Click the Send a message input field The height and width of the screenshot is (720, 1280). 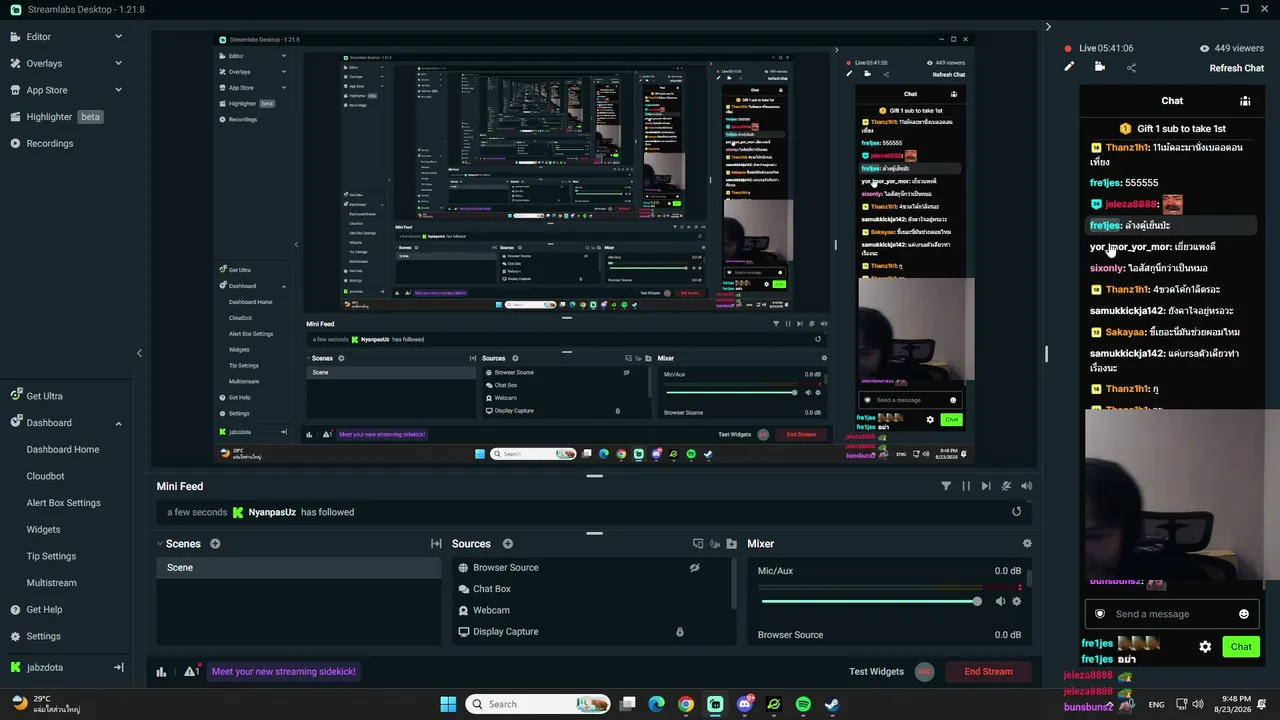pyautogui.click(x=1170, y=614)
